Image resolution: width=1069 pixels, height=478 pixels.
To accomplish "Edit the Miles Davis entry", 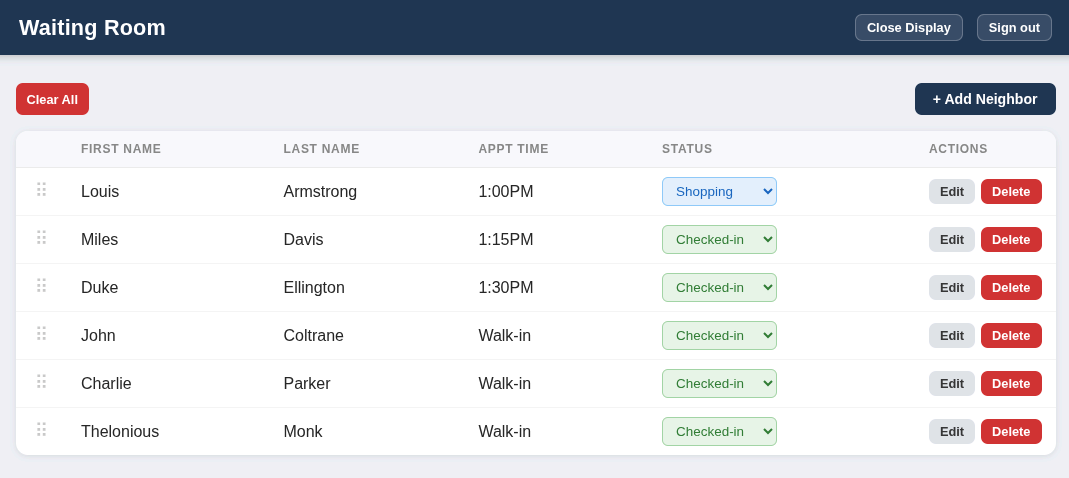I will pyautogui.click(x=952, y=239).
